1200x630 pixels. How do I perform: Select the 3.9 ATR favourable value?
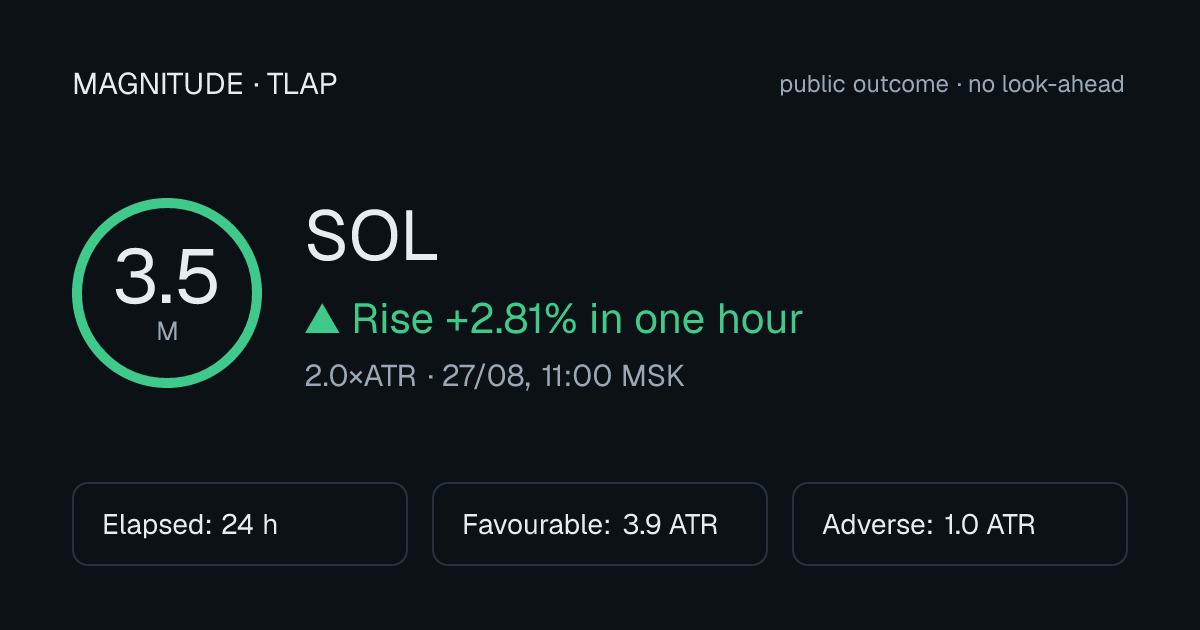670,525
